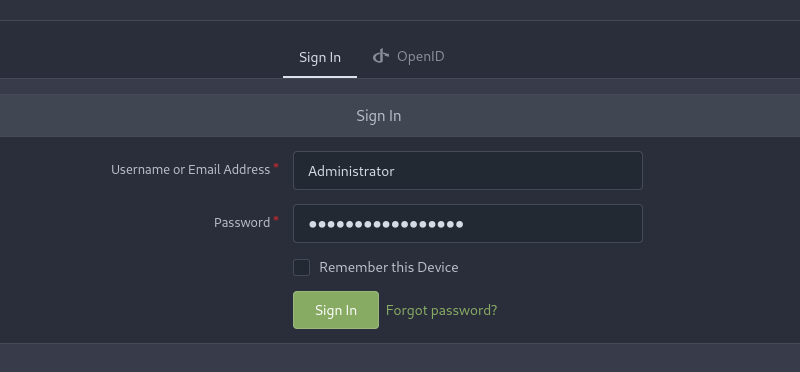Click the 'Remember this Device' label text
The image size is (800, 372).
tap(389, 267)
